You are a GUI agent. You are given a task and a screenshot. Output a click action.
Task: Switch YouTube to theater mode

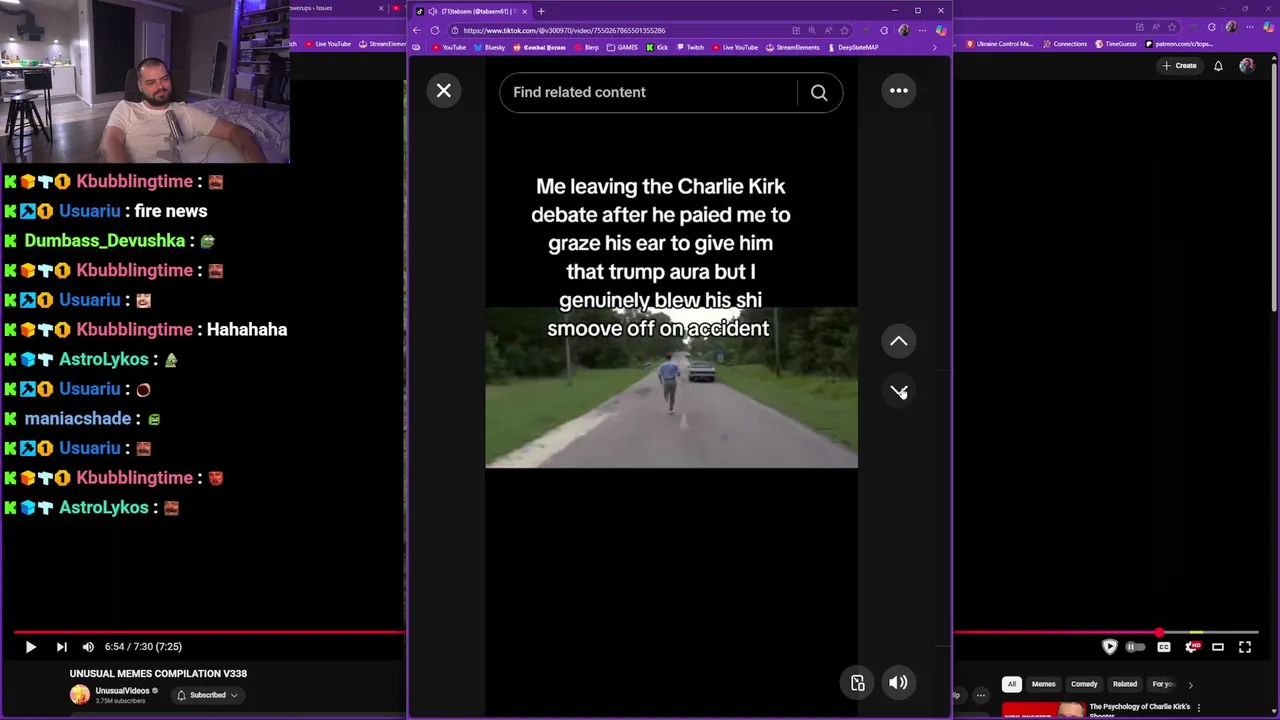coord(1218,647)
